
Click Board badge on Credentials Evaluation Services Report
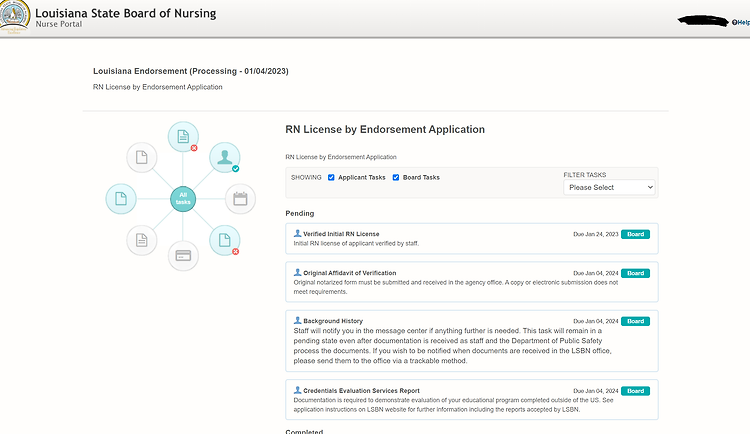pyautogui.click(x=635, y=391)
